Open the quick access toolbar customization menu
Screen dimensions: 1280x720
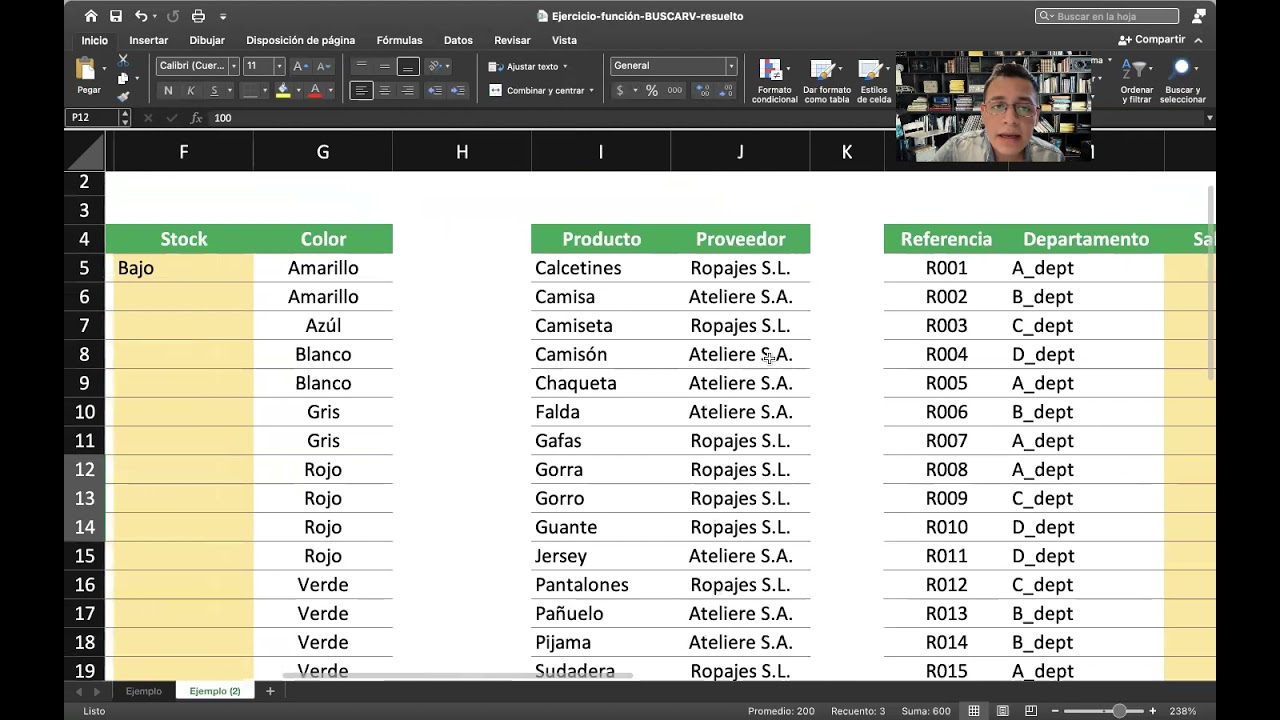tap(222, 17)
